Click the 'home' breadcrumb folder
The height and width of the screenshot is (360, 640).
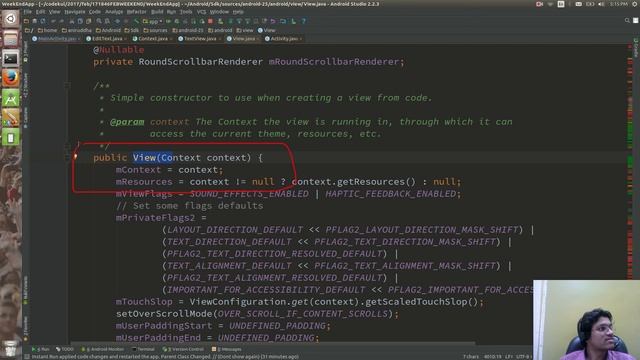(x=47, y=30)
